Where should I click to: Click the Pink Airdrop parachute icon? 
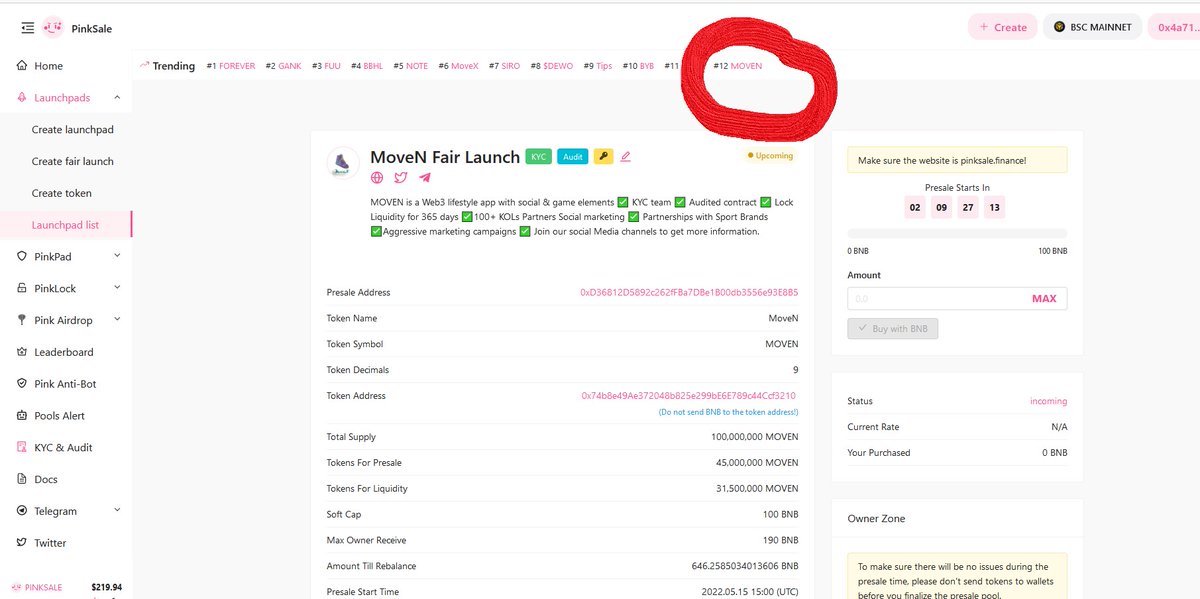(24, 320)
